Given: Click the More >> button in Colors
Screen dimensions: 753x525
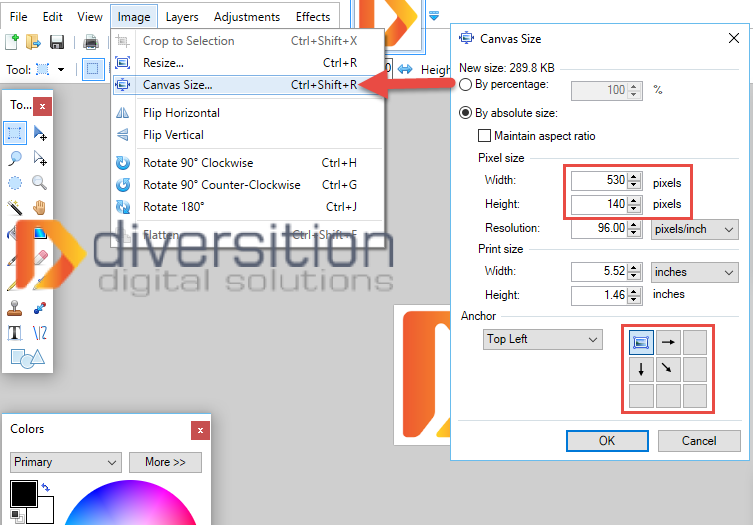Looking at the screenshot, I should (165, 462).
